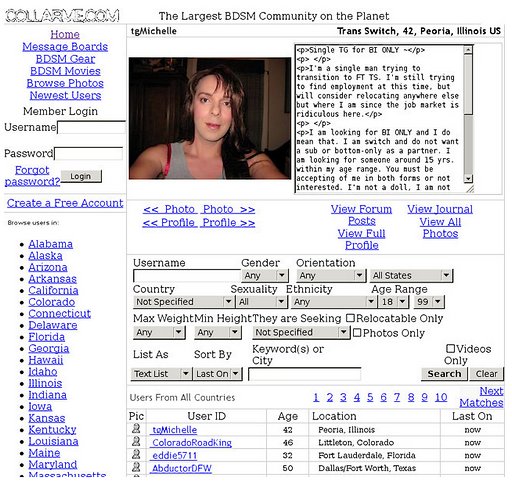
Task: Open ColoradoRoadKing user profile
Action: coord(192,443)
